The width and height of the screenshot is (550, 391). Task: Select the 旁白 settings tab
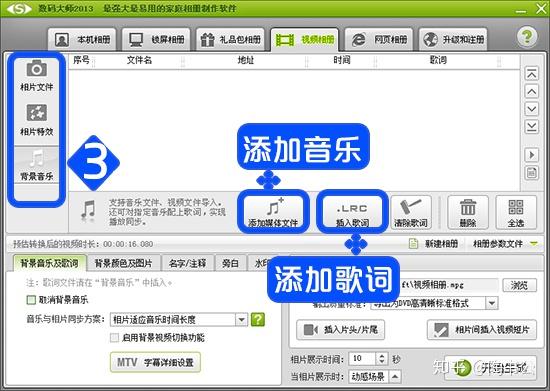[230, 263]
